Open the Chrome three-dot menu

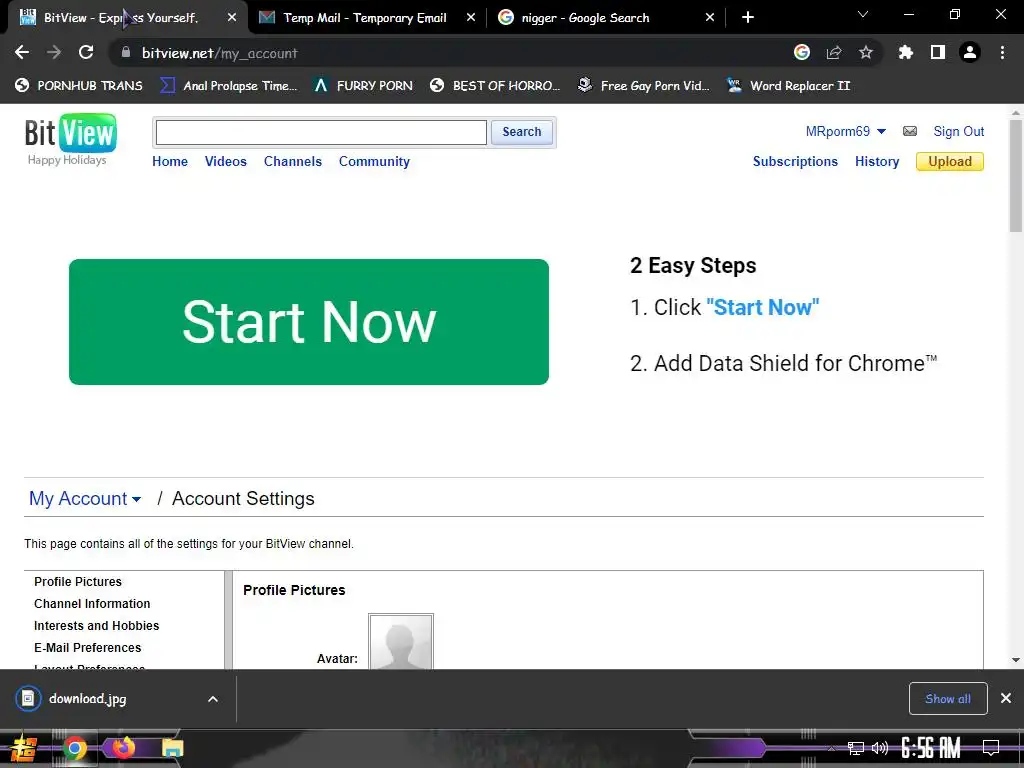[1002, 53]
